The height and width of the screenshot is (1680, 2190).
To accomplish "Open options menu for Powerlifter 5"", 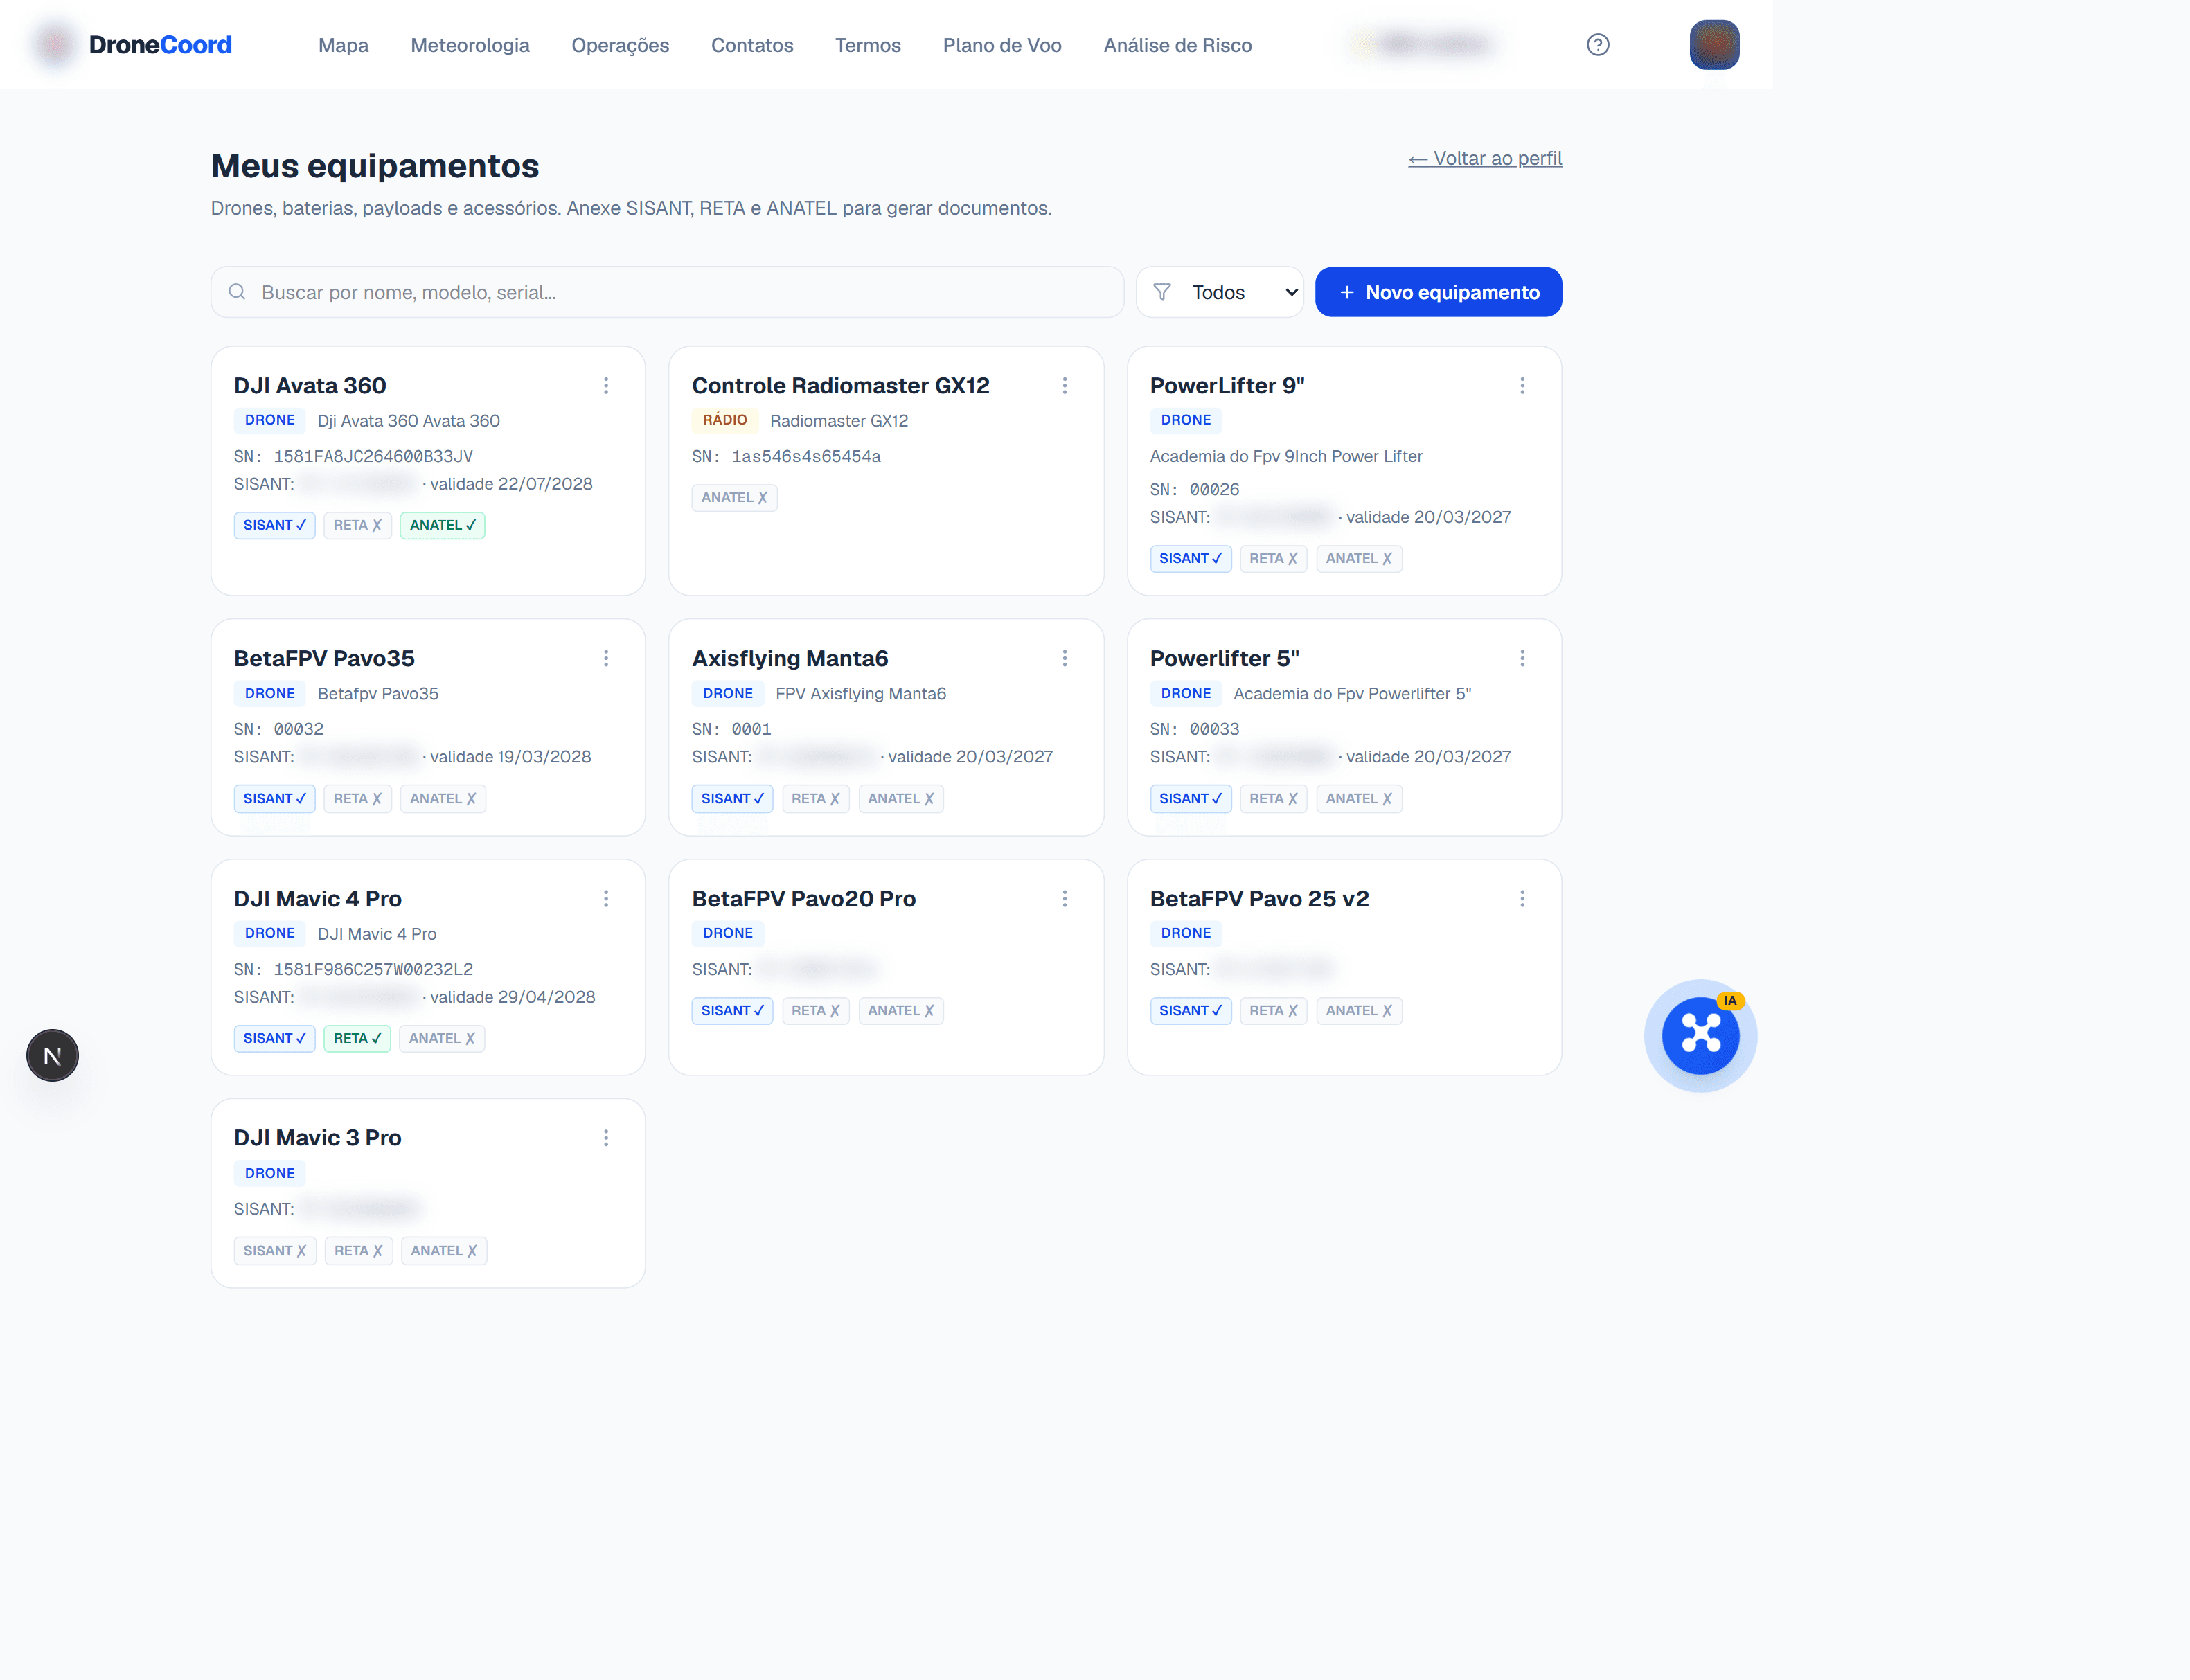I will pyautogui.click(x=1522, y=658).
